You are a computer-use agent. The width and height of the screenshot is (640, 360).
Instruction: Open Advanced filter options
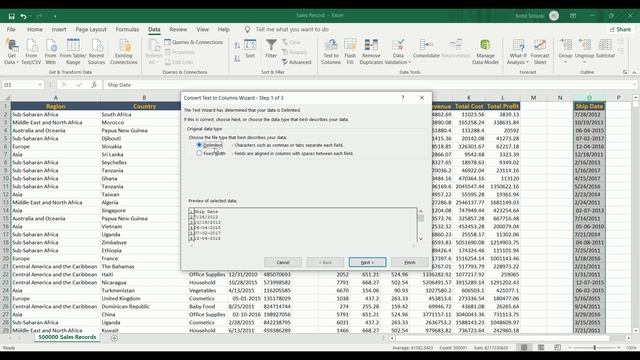tap(296, 62)
